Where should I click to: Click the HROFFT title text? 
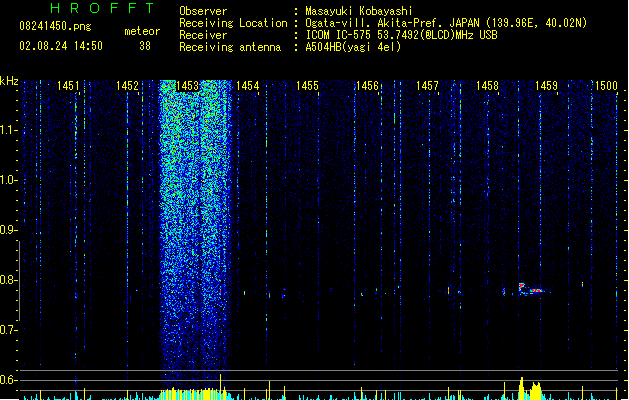pos(102,8)
